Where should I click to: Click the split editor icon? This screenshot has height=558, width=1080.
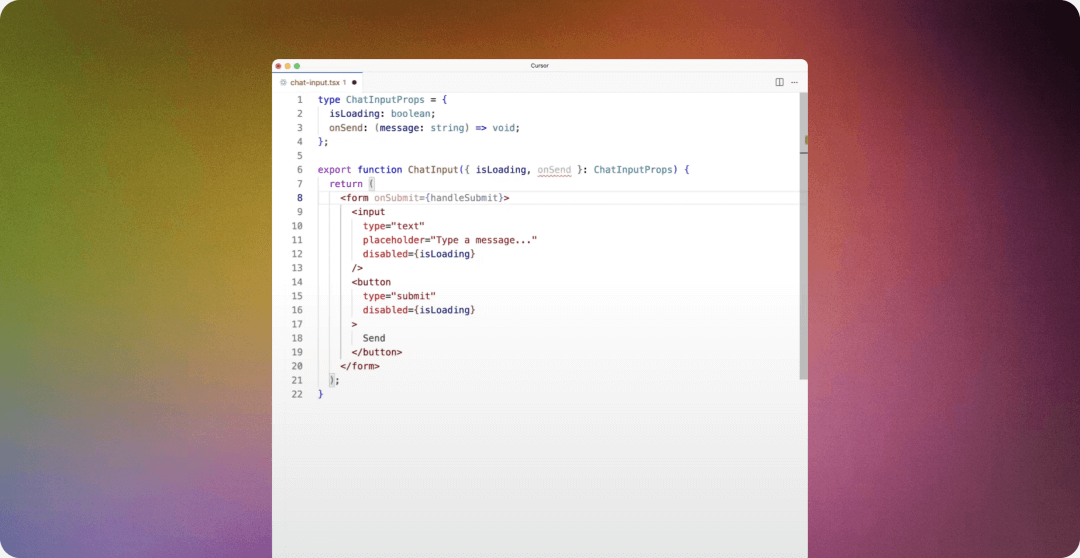coord(779,82)
